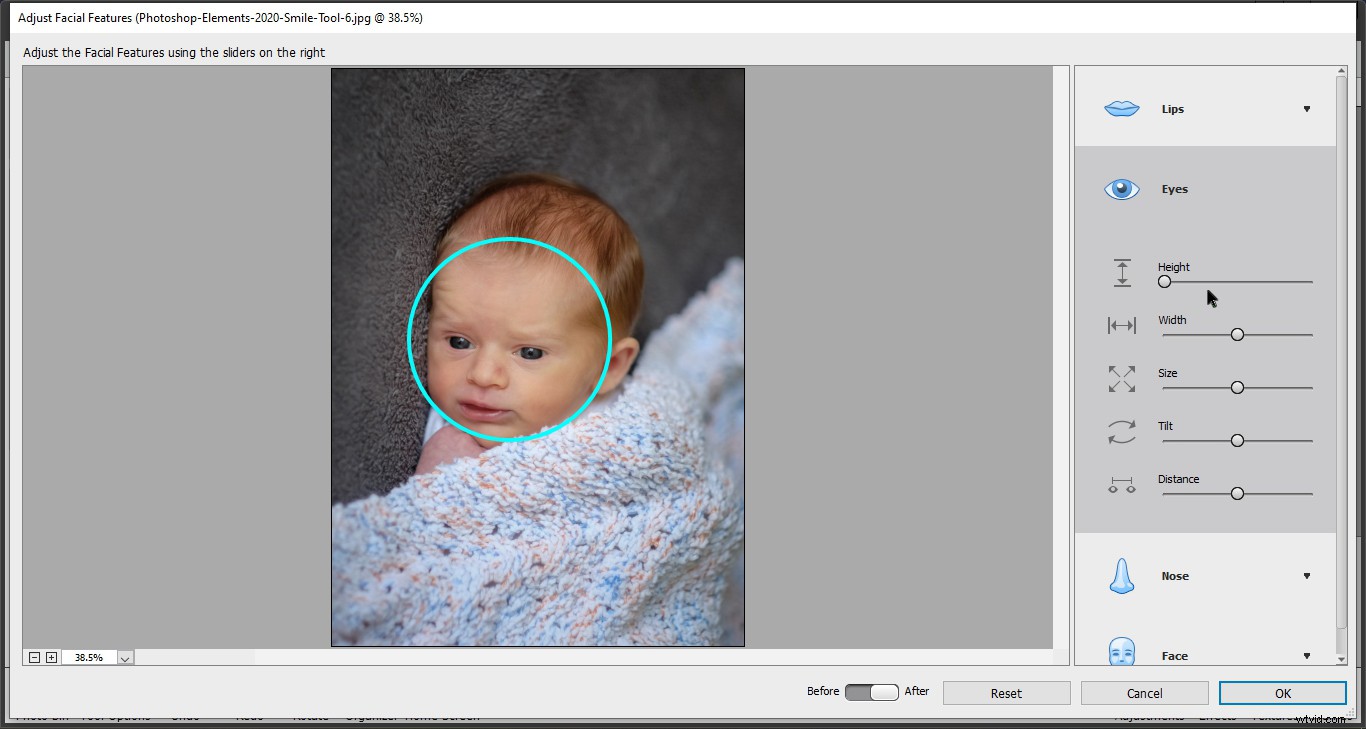Image resolution: width=1366 pixels, height=729 pixels.
Task: Expand the Lips options section
Action: coord(1307,108)
